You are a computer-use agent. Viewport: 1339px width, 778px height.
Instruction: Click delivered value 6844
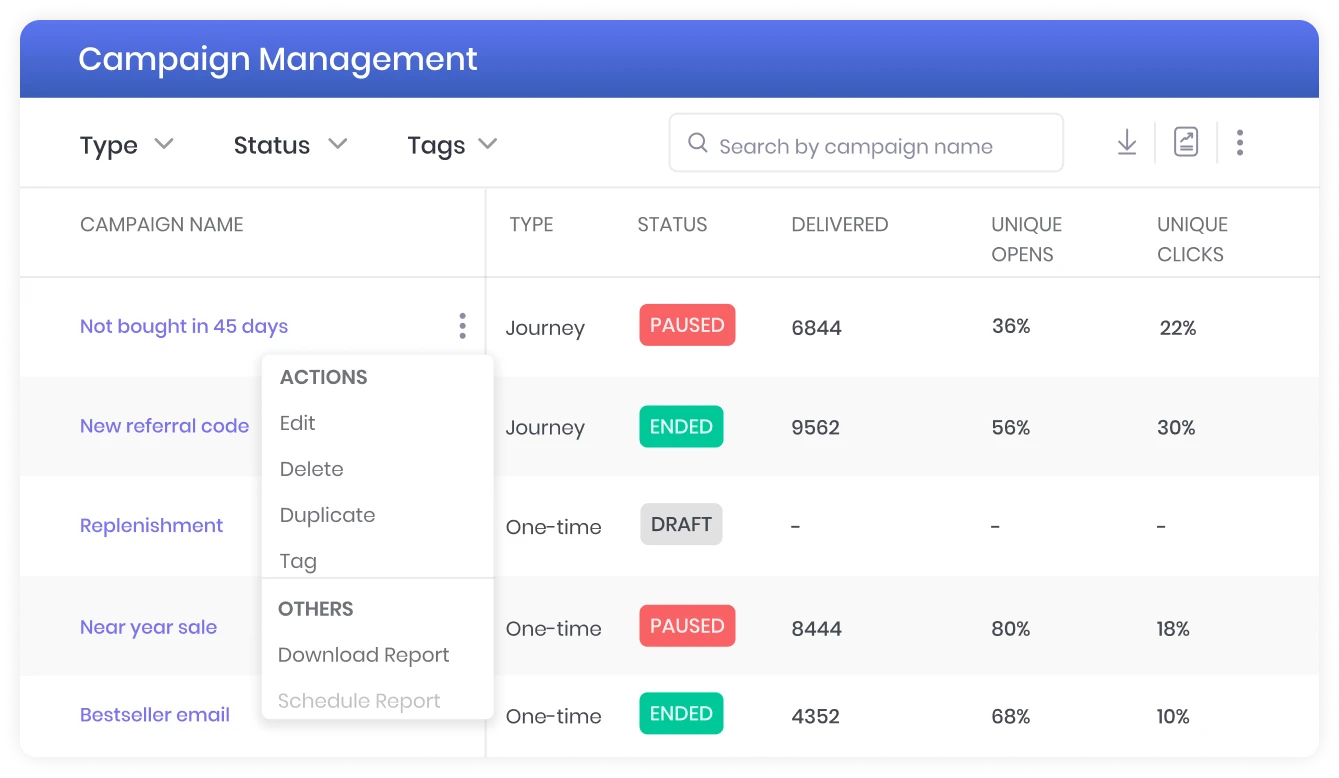tap(817, 328)
